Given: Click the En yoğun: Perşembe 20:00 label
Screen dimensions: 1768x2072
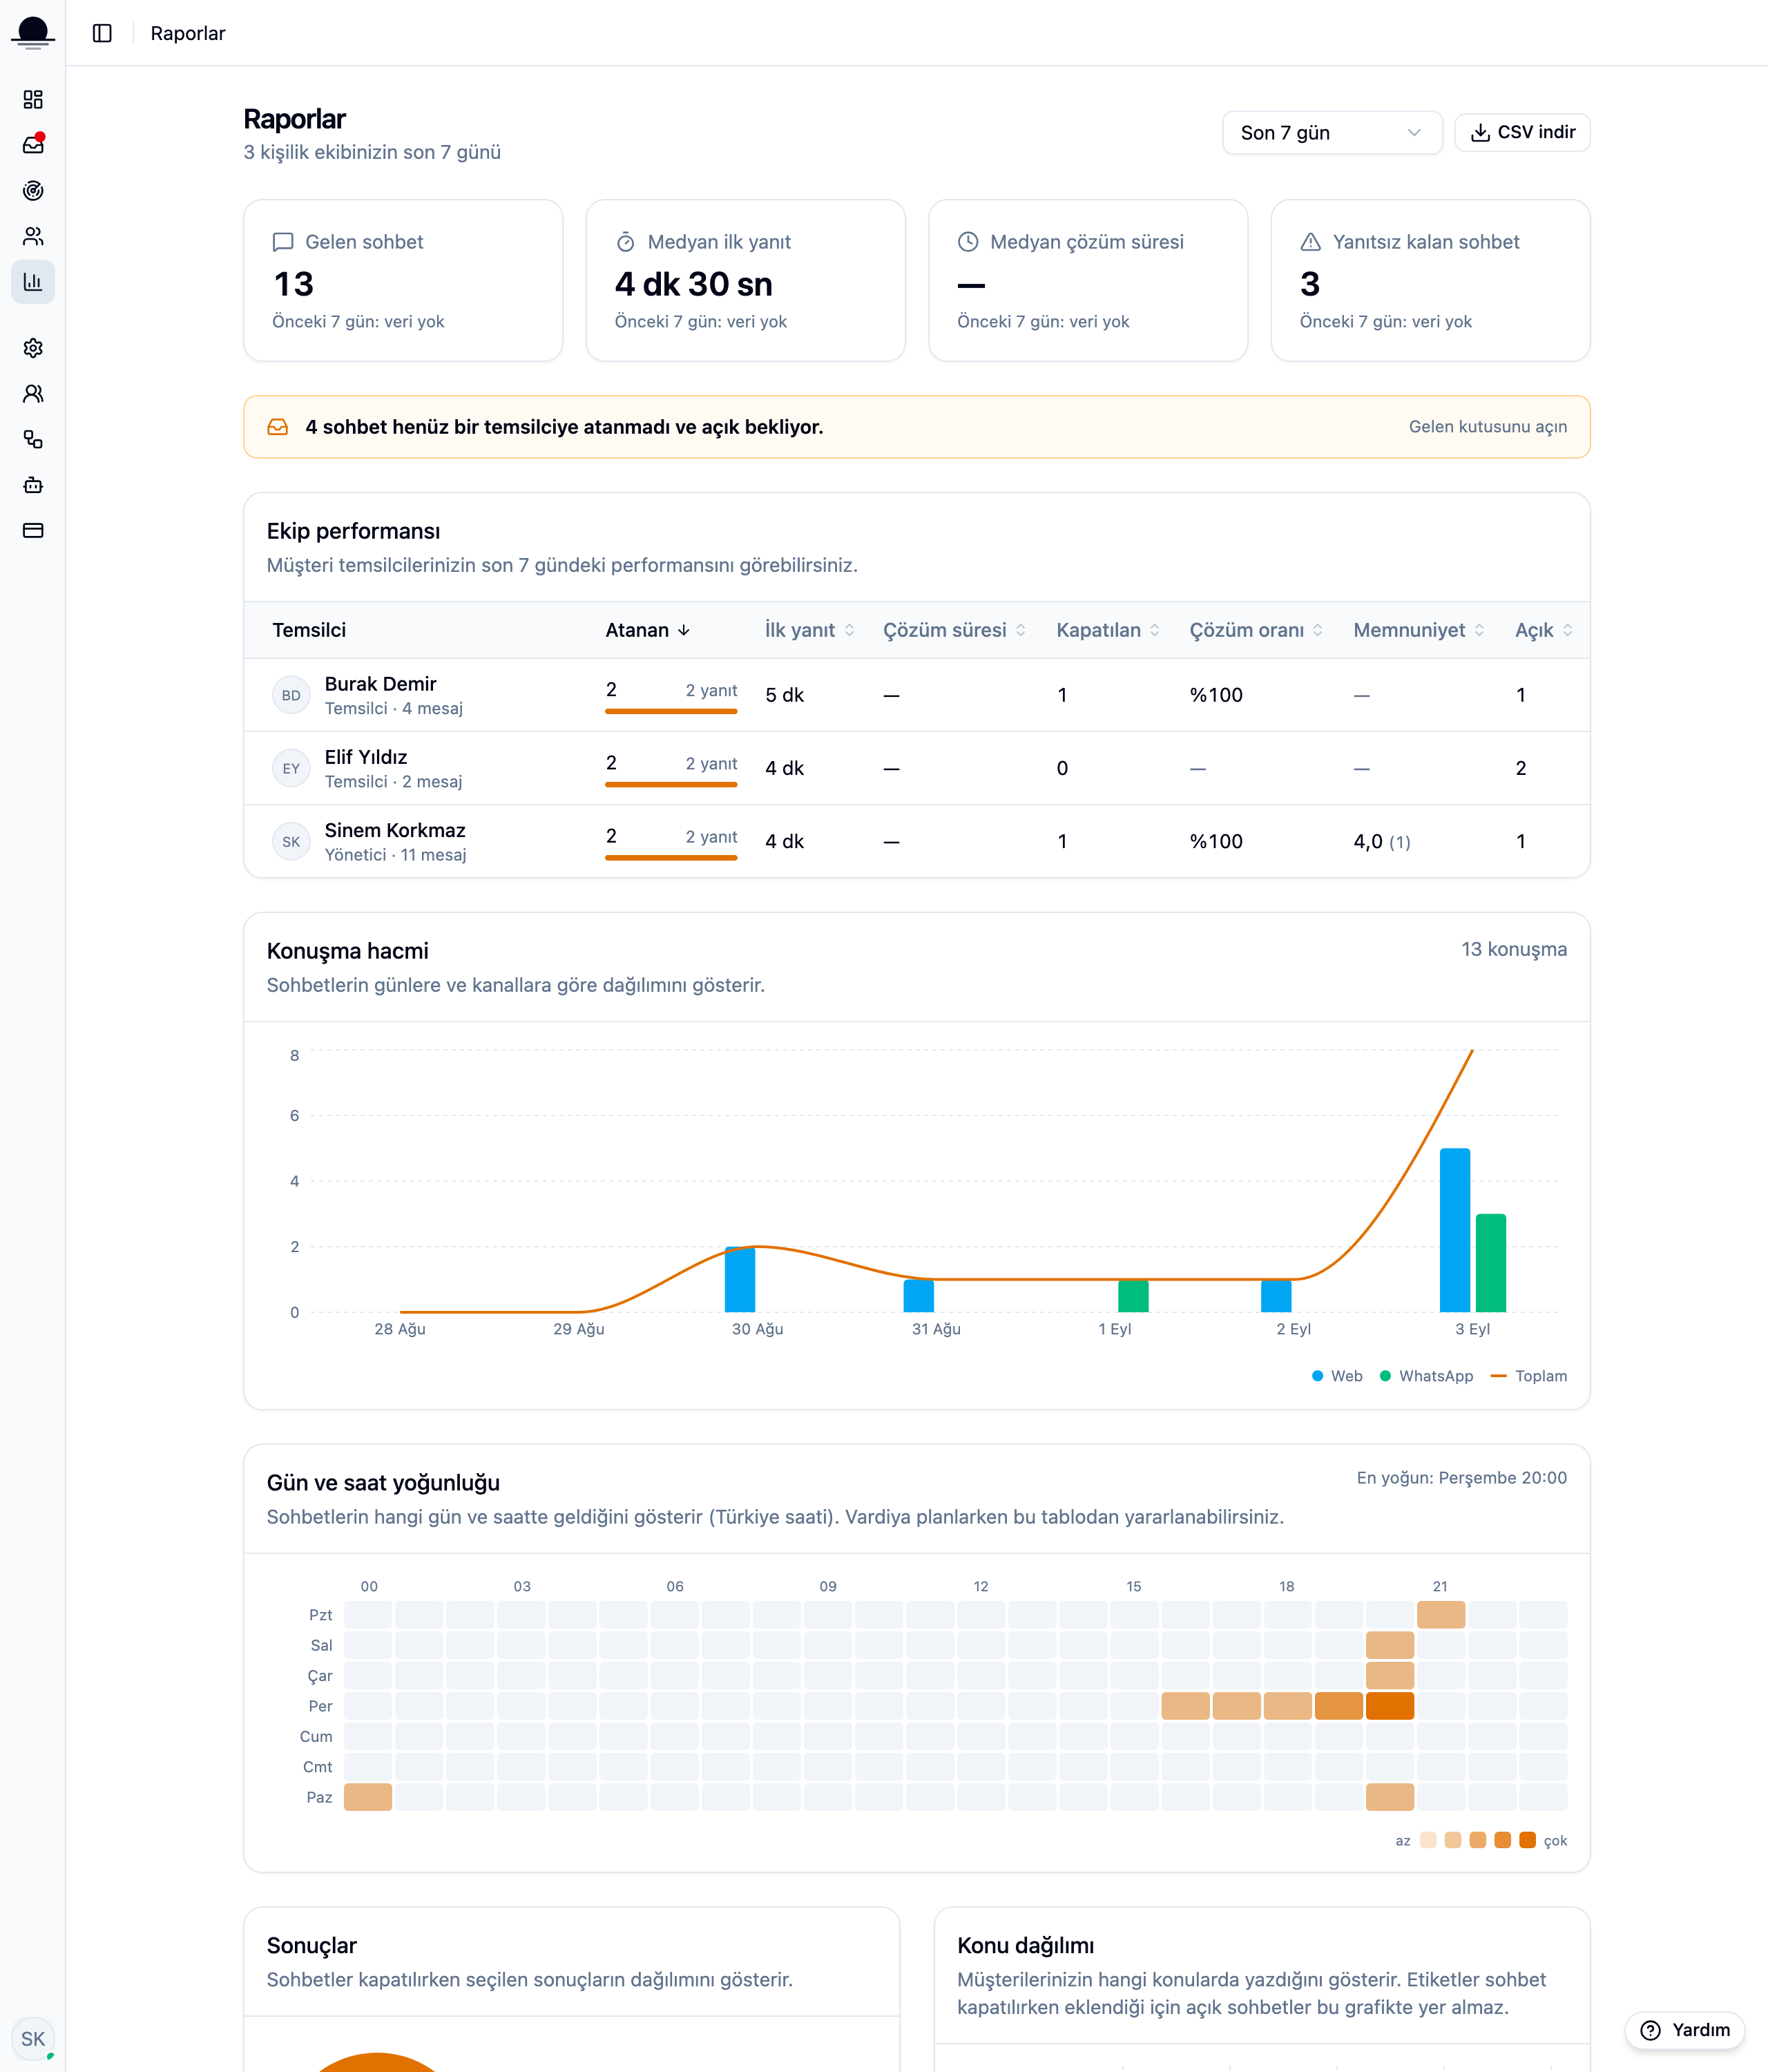Looking at the screenshot, I should pos(1462,1478).
